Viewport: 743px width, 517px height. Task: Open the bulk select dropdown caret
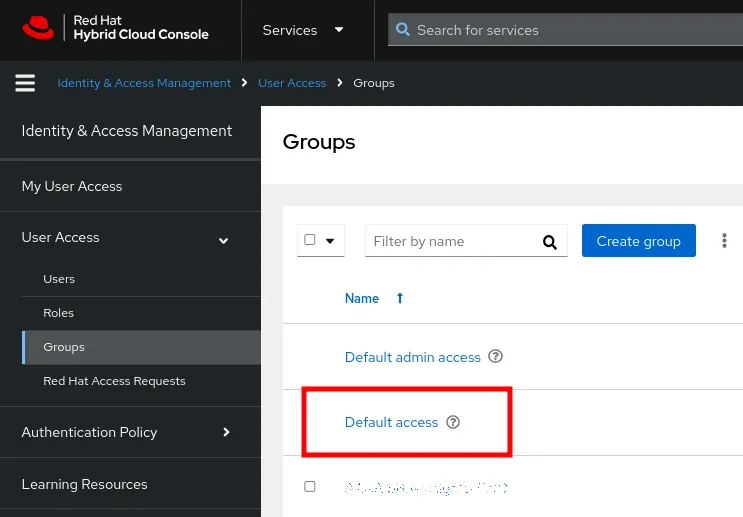[x=330, y=241]
